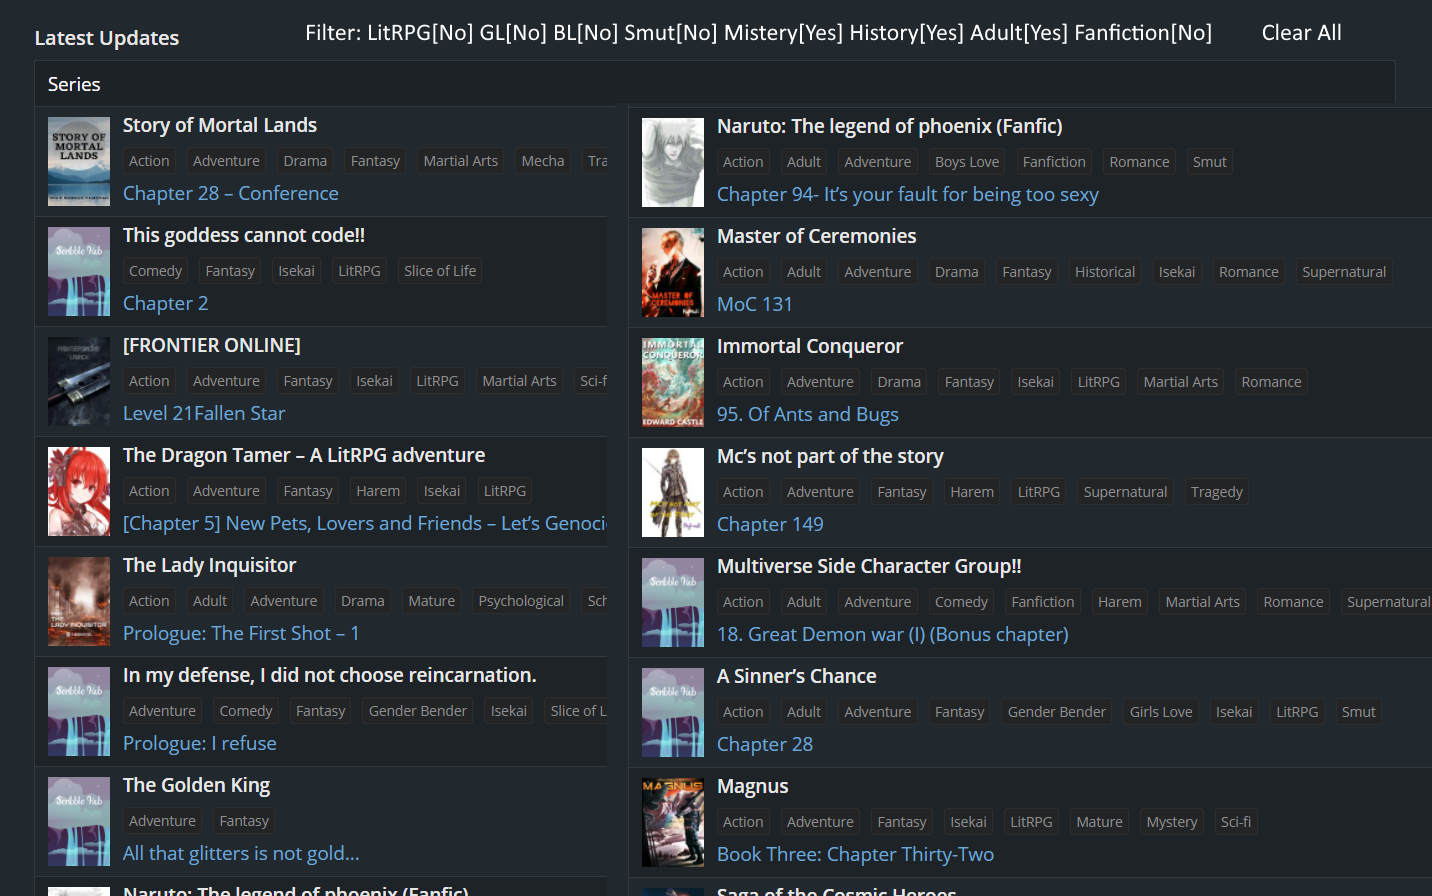Select the Mecha tag on Story of Mortal Lands
This screenshot has width=1432, height=896.
[542, 161]
